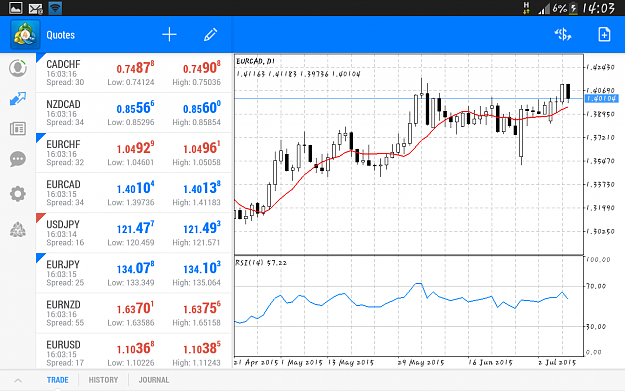Tap the RSI(14) indicator label
625x391 pixels.
pyautogui.click(x=261, y=263)
